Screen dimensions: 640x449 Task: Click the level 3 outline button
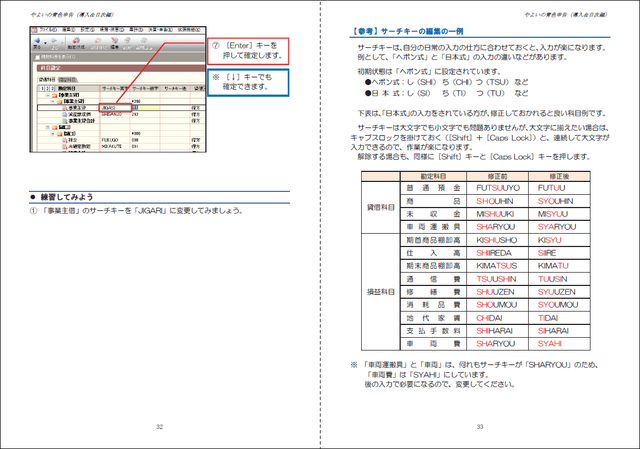[x=52, y=89]
